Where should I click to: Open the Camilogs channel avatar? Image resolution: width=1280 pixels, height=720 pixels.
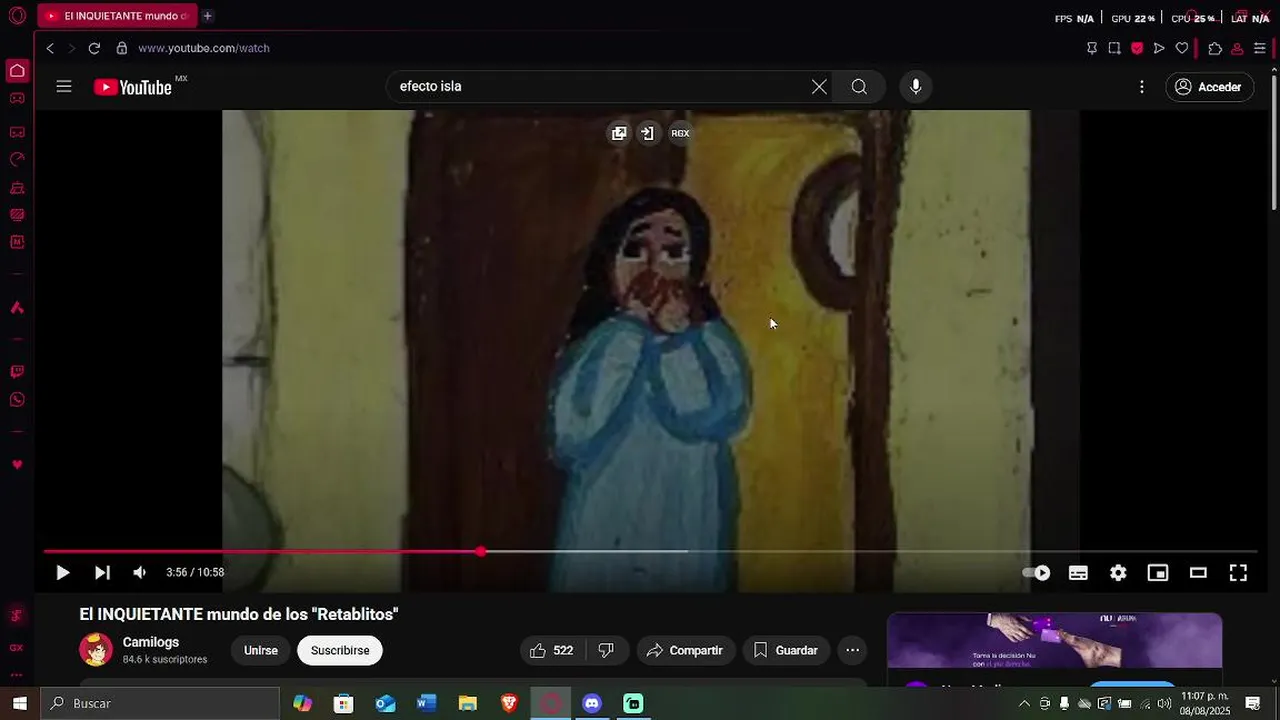(x=96, y=650)
